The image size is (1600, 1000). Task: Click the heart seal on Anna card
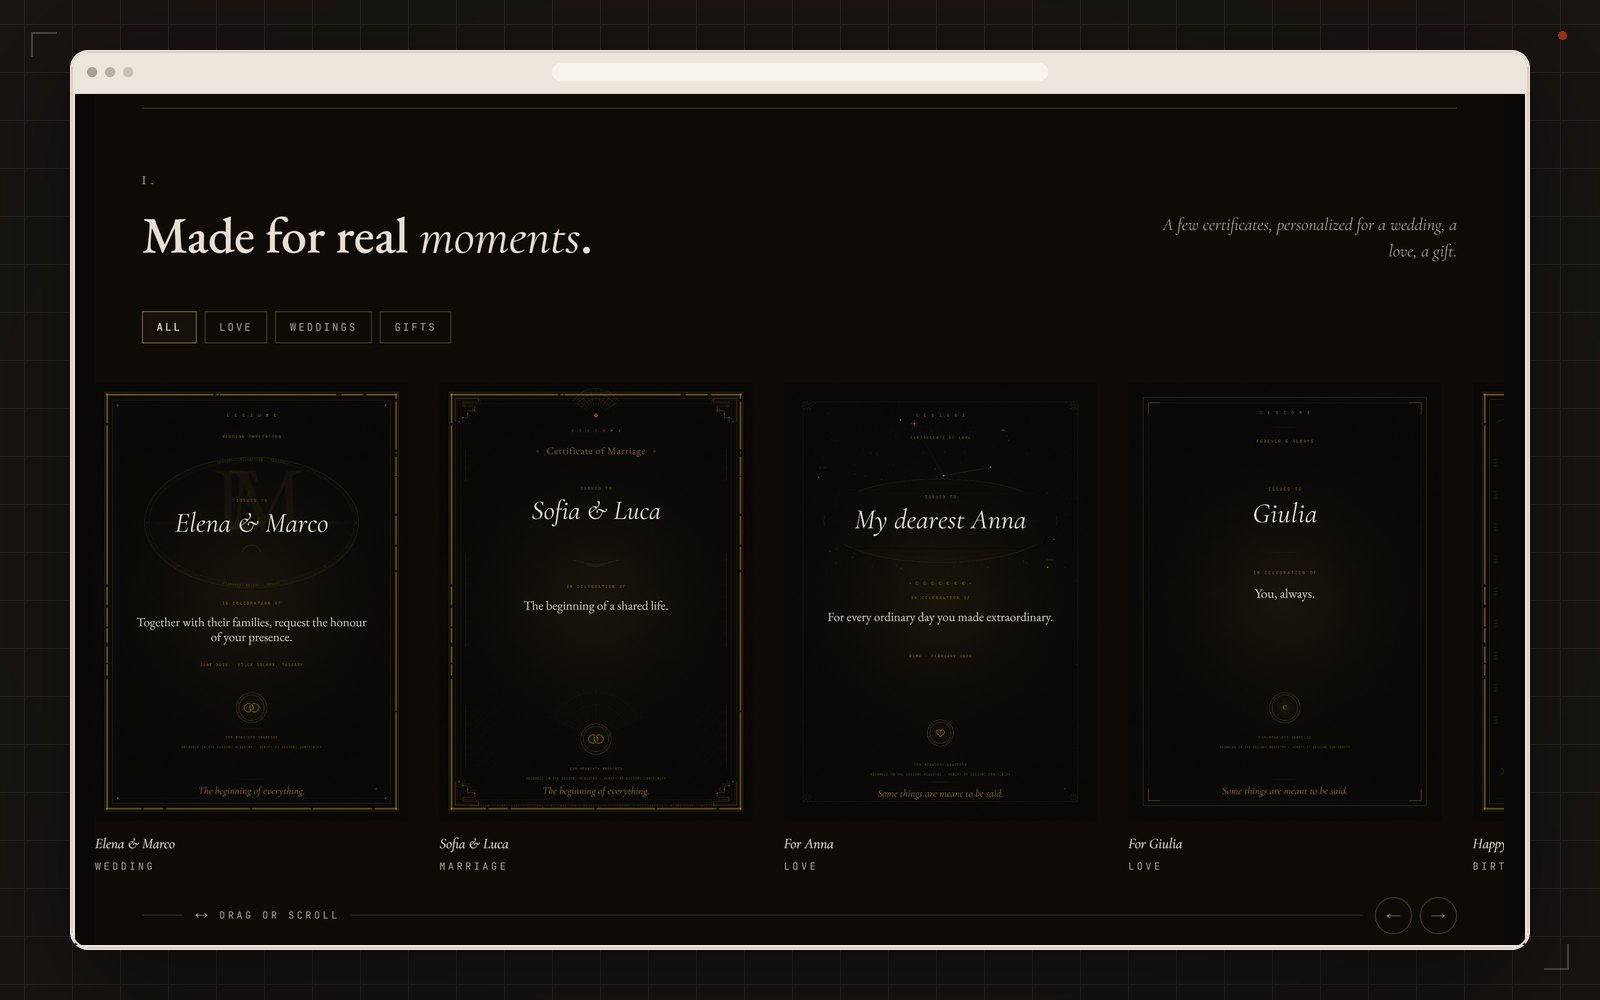click(x=940, y=733)
